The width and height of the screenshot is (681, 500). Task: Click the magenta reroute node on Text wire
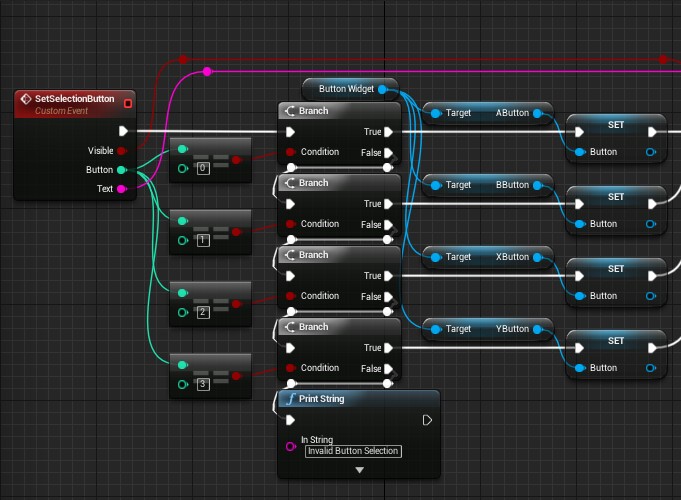(x=207, y=71)
